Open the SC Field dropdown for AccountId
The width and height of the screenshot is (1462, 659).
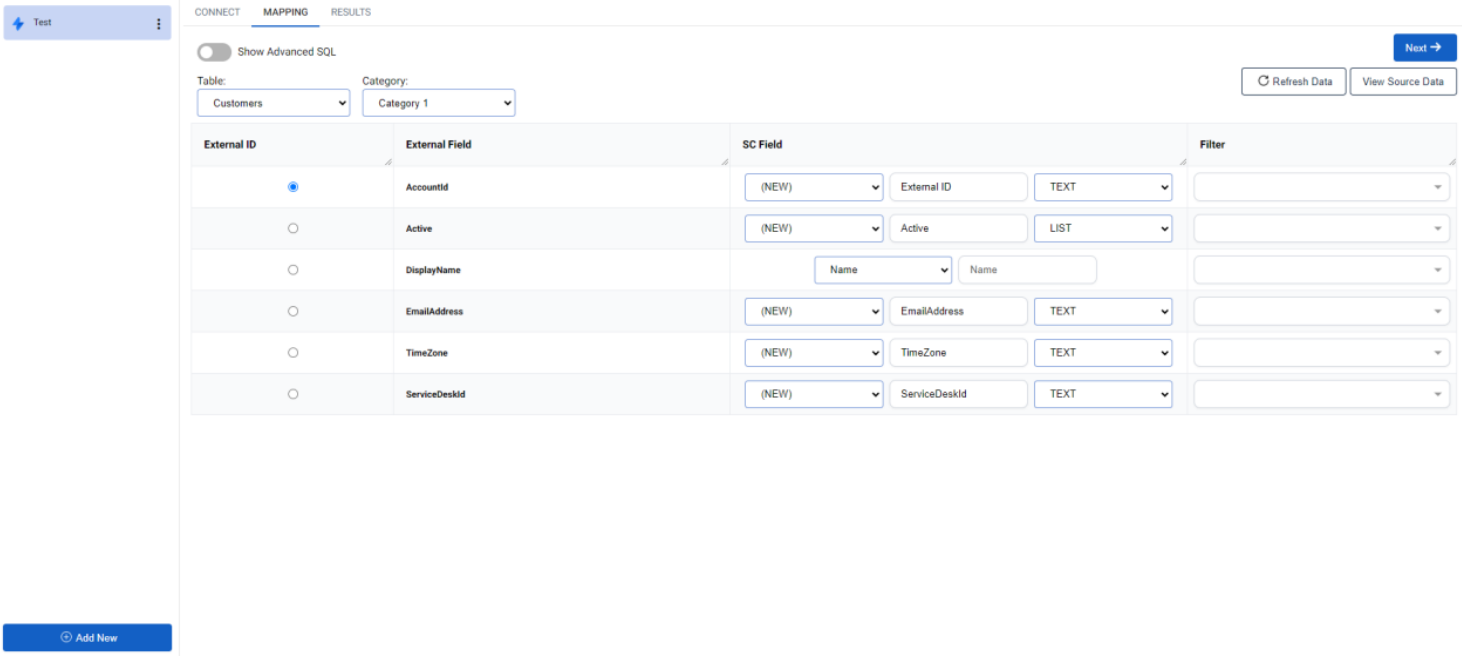point(813,186)
